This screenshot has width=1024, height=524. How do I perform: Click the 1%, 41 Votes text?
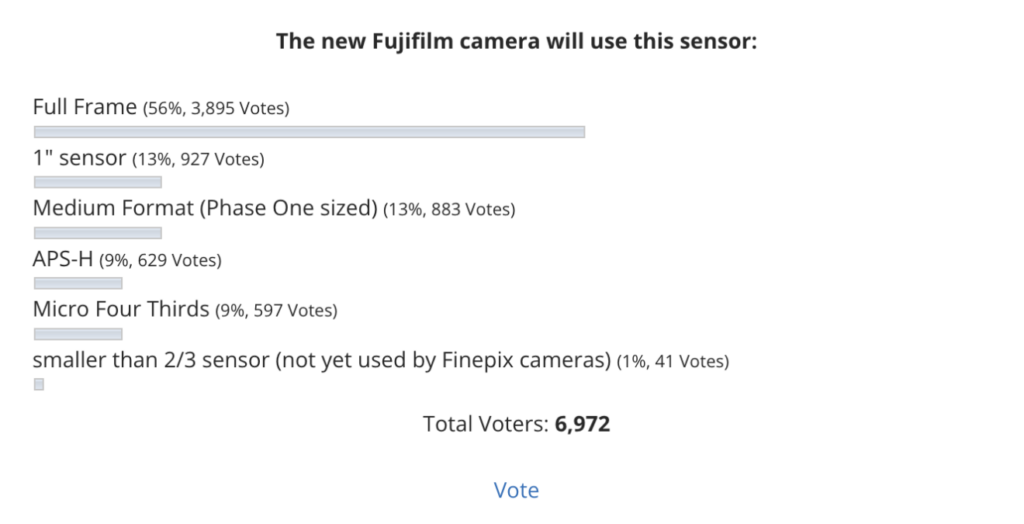coord(673,361)
